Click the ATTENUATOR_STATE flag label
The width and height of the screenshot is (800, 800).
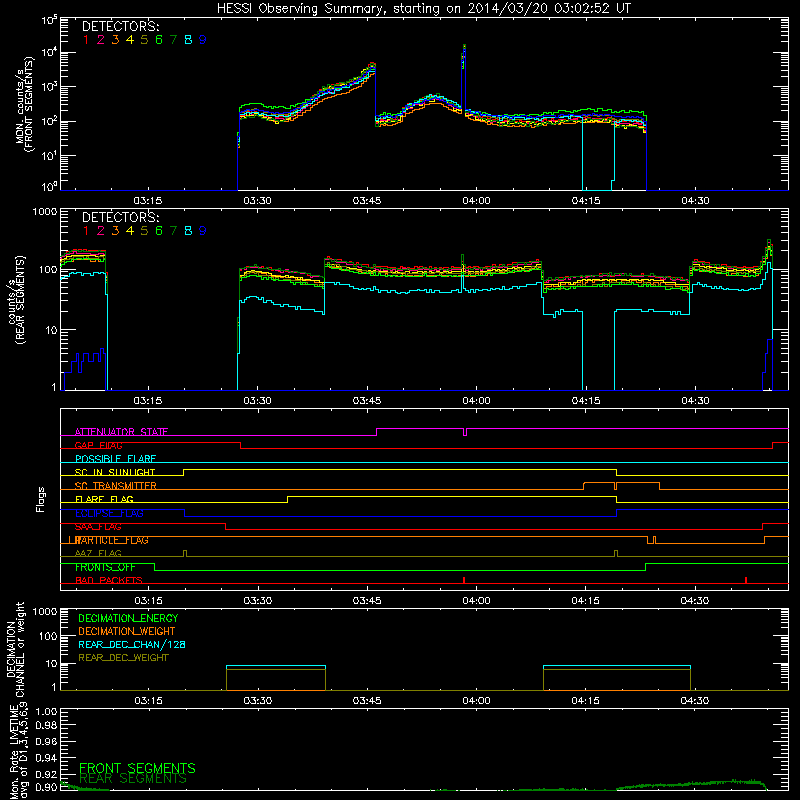(121, 432)
